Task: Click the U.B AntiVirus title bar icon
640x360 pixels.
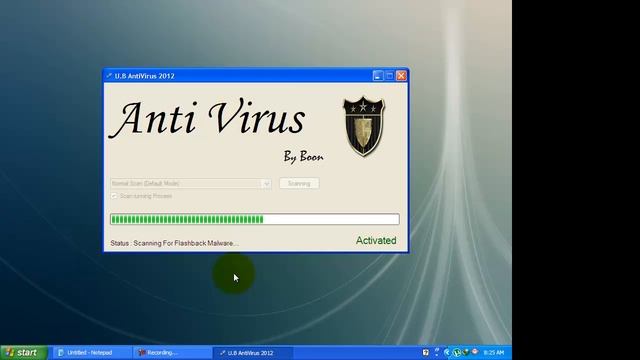Action: (x=109, y=76)
